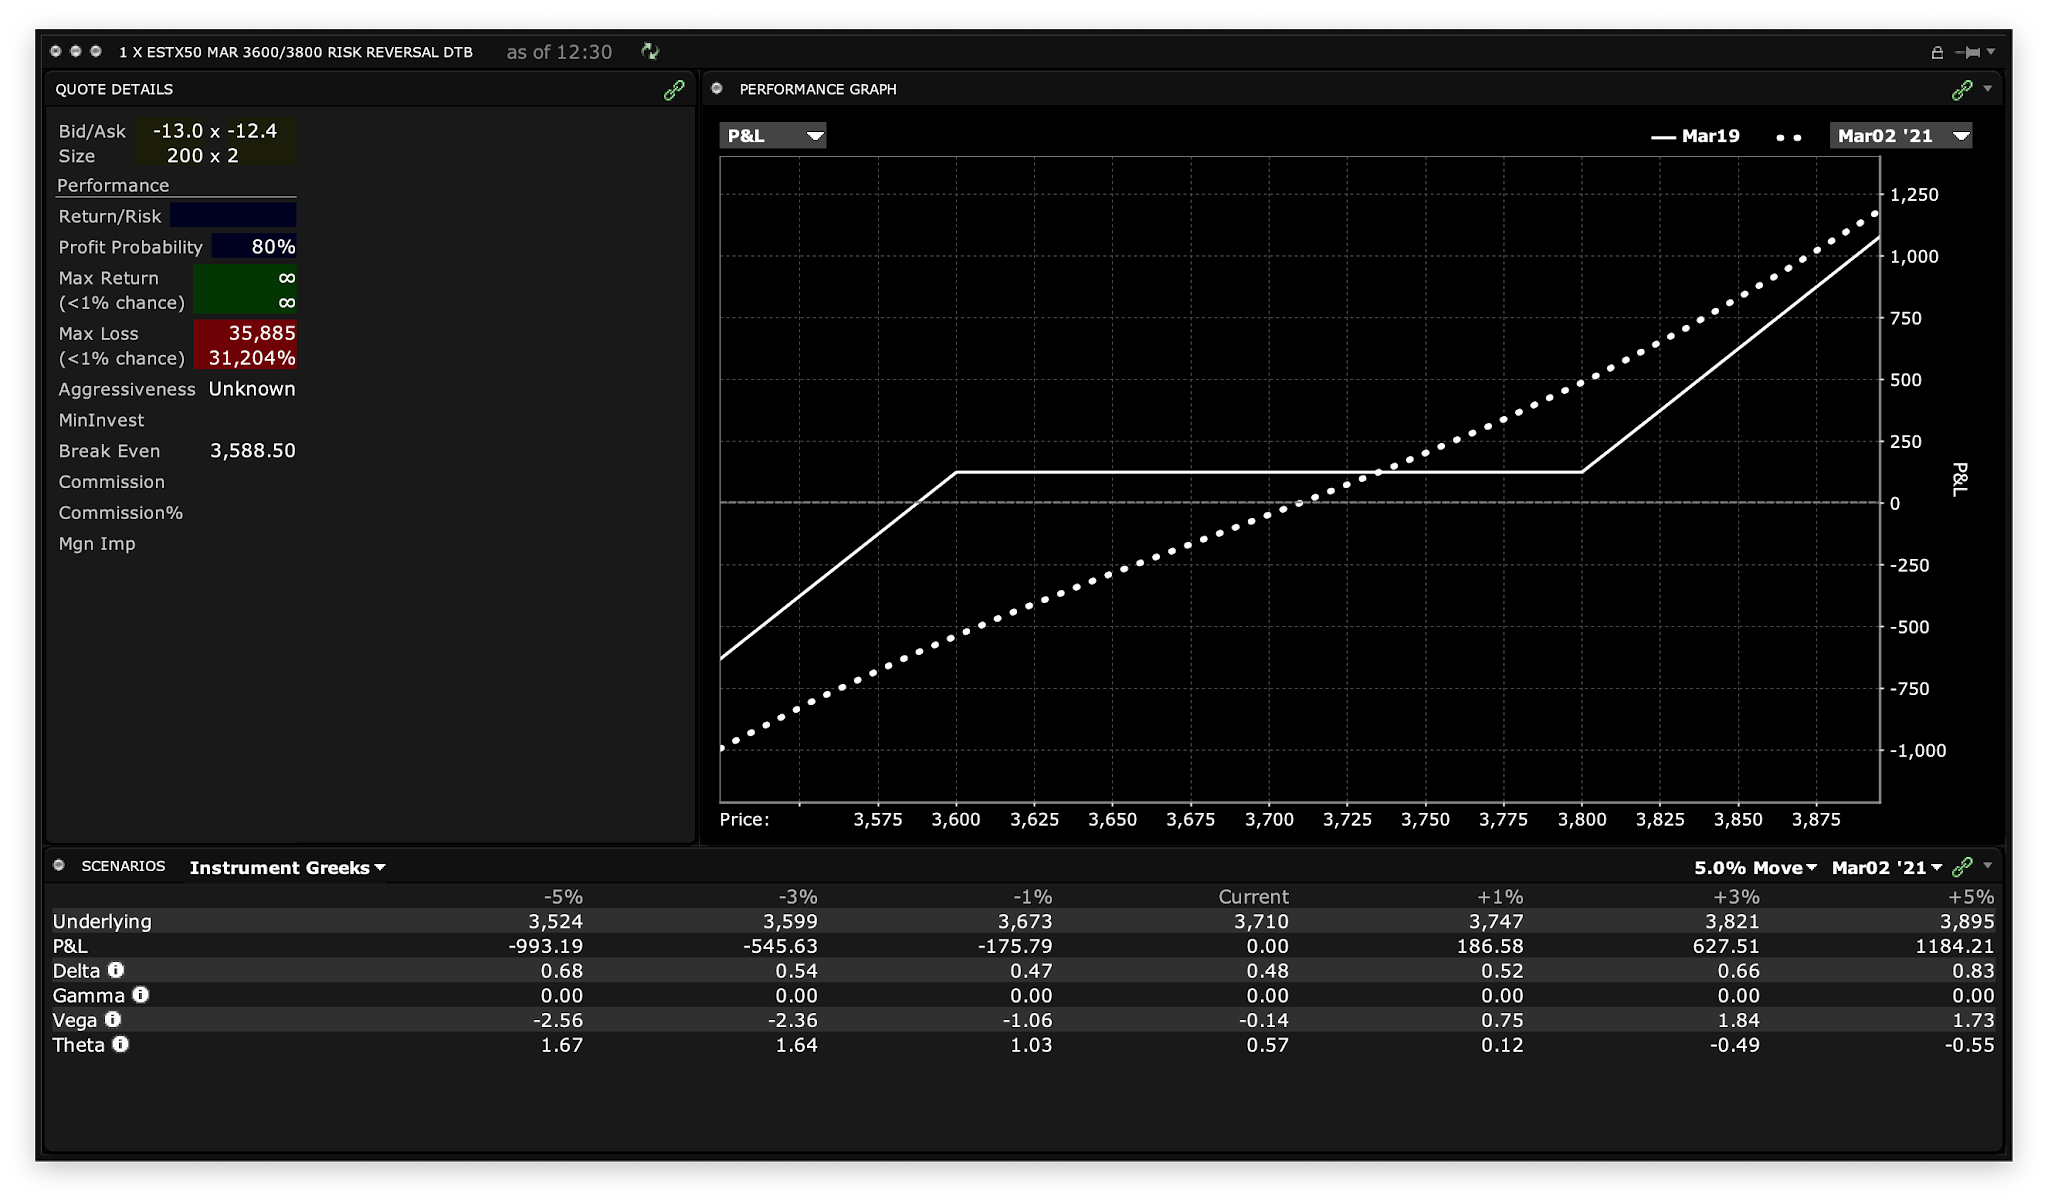2048x1203 pixels.
Task: Click the SCENARIOS panel title
Action: tap(123, 866)
